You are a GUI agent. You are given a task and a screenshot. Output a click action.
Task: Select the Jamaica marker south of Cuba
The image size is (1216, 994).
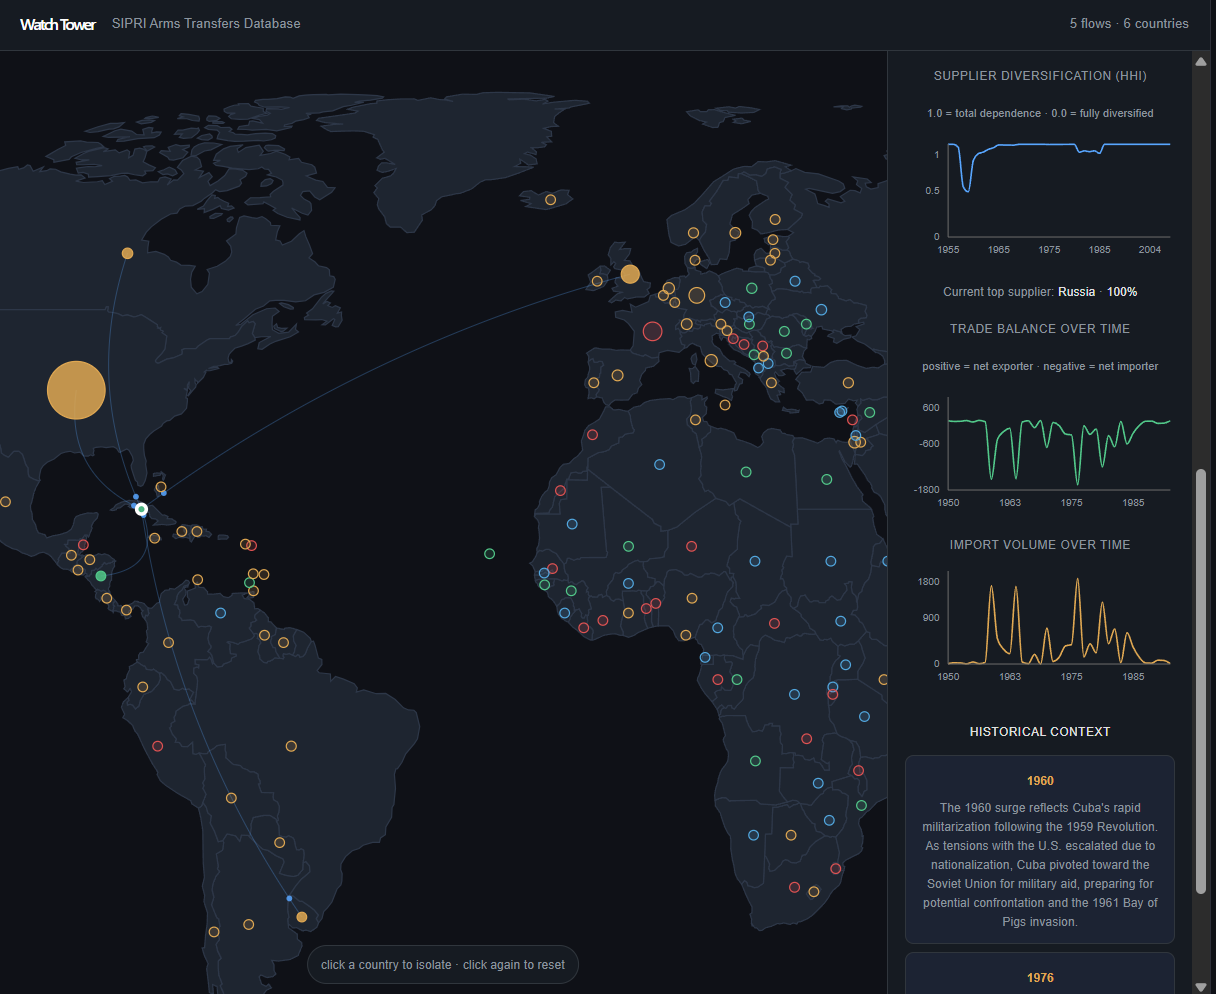tap(154, 538)
